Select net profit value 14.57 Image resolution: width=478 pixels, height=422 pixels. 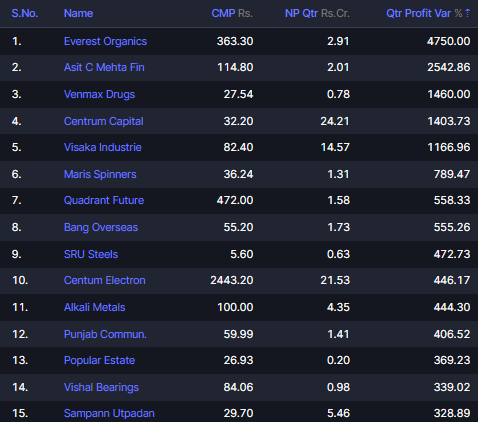click(x=335, y=147)
